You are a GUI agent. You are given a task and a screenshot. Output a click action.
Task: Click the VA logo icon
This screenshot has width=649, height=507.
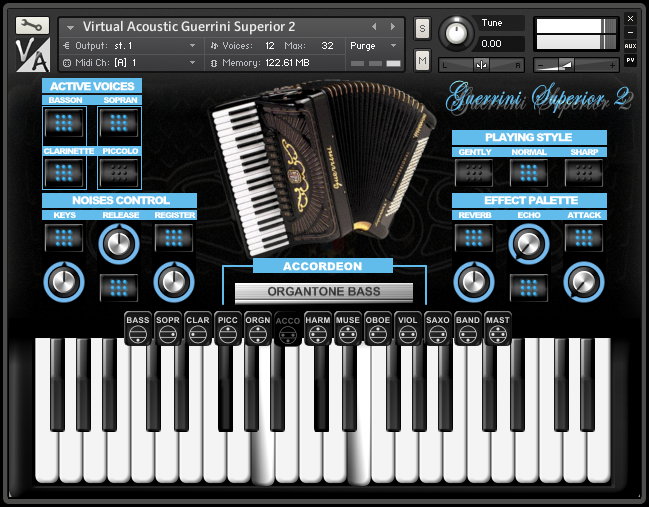33,55
